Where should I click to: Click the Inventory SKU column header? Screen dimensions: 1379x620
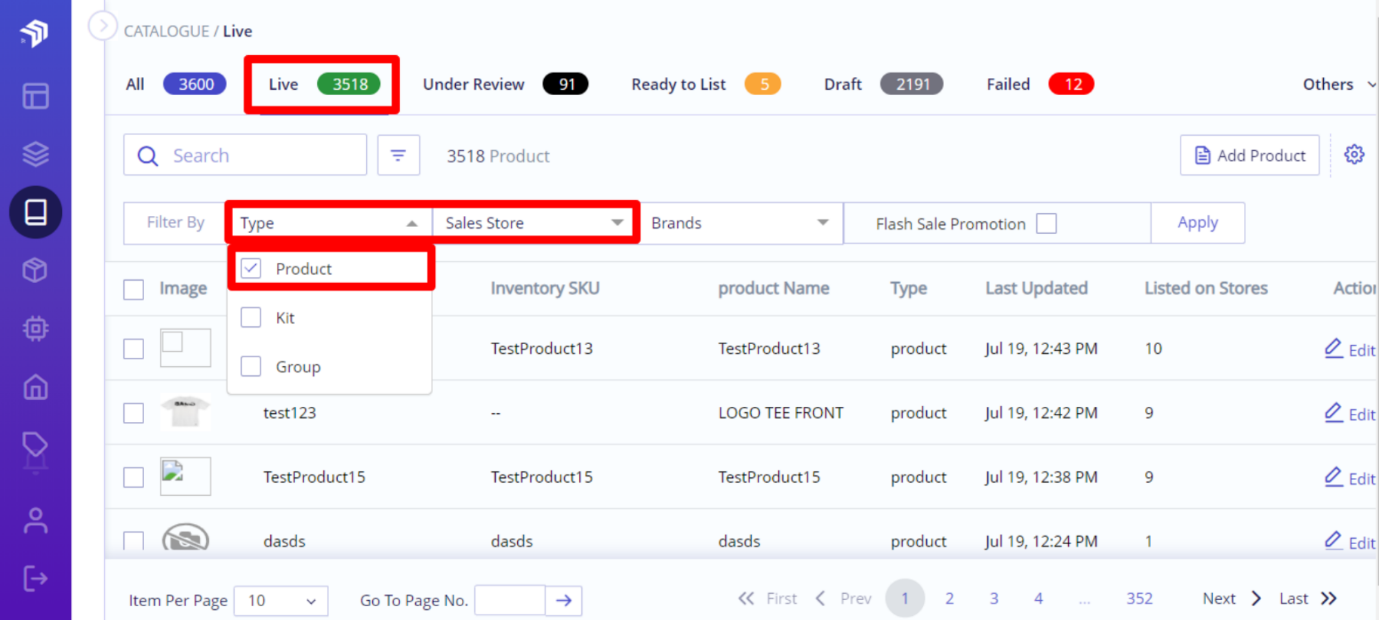545,288
